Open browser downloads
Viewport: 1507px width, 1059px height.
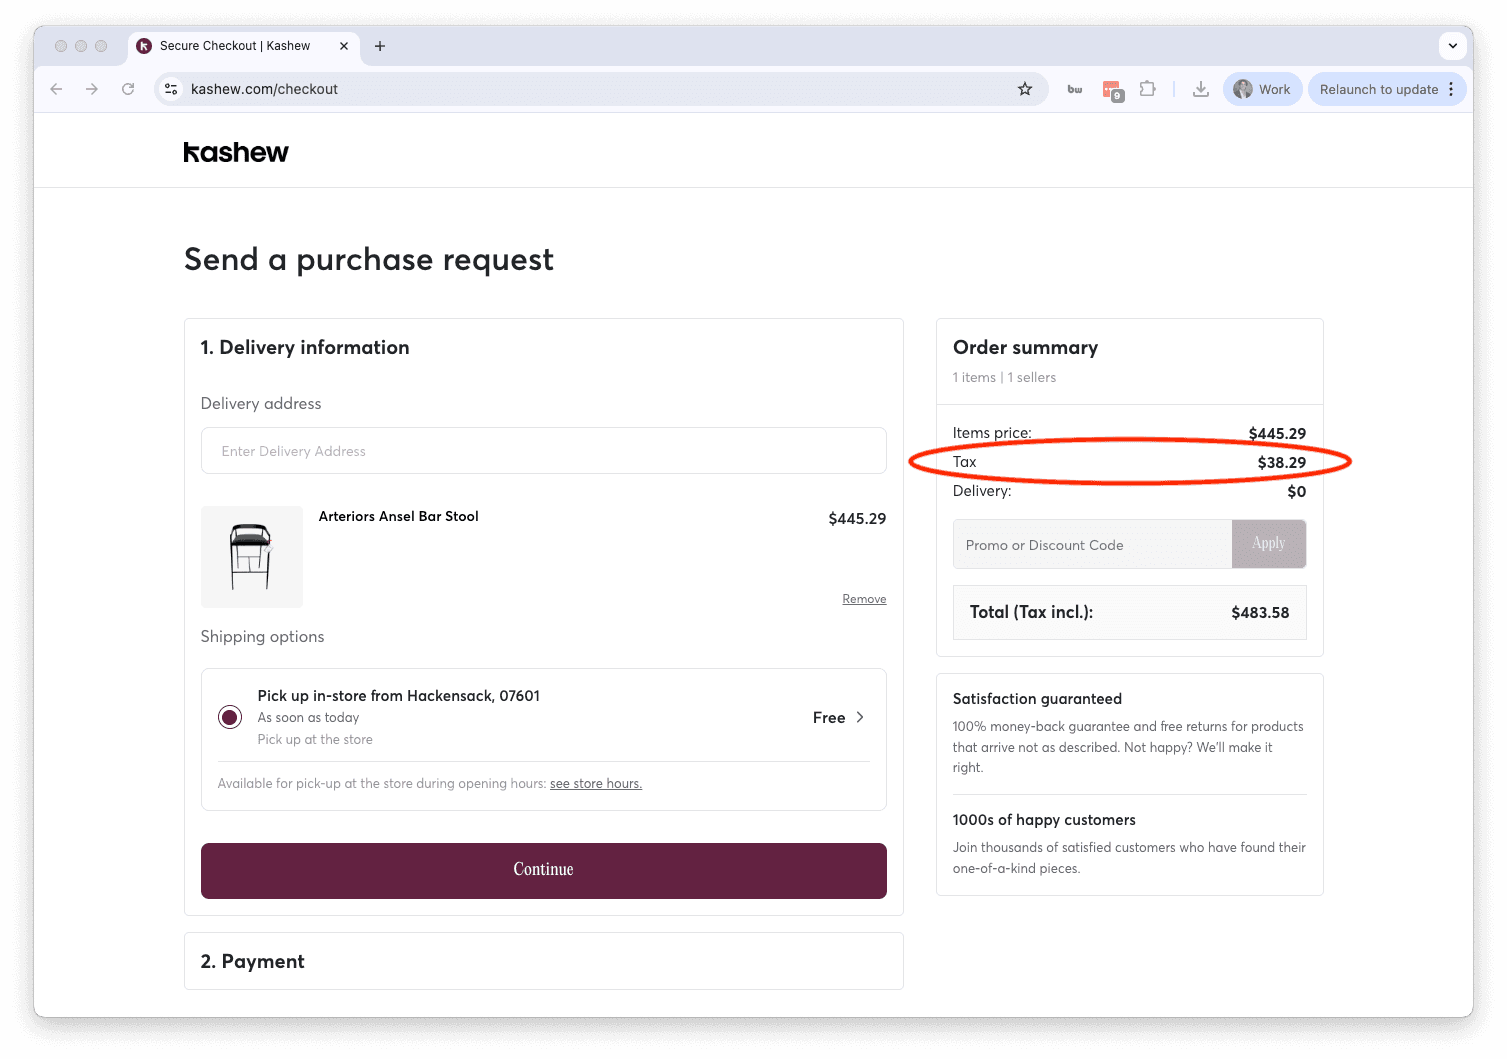tap(1201, 89)
